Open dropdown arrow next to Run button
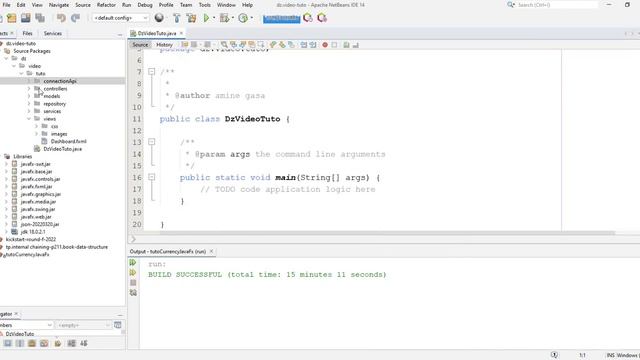 tap(214, 18)
